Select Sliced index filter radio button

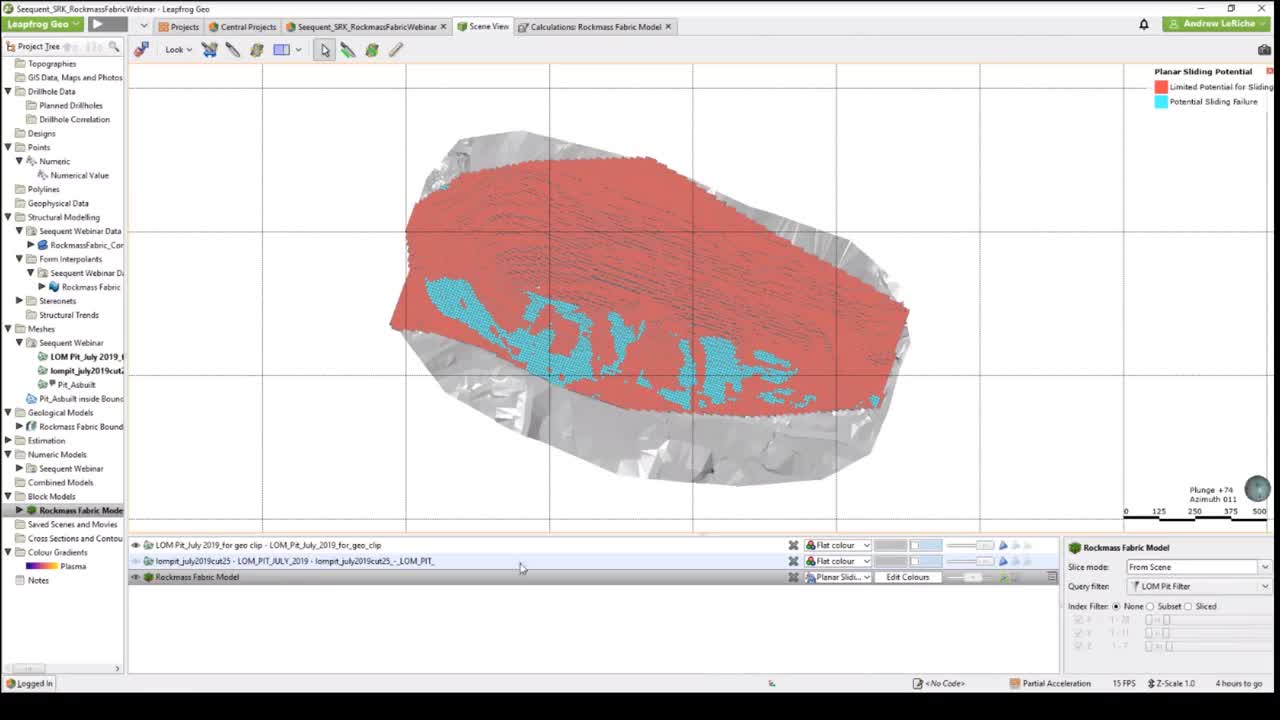pos(1188,606)
